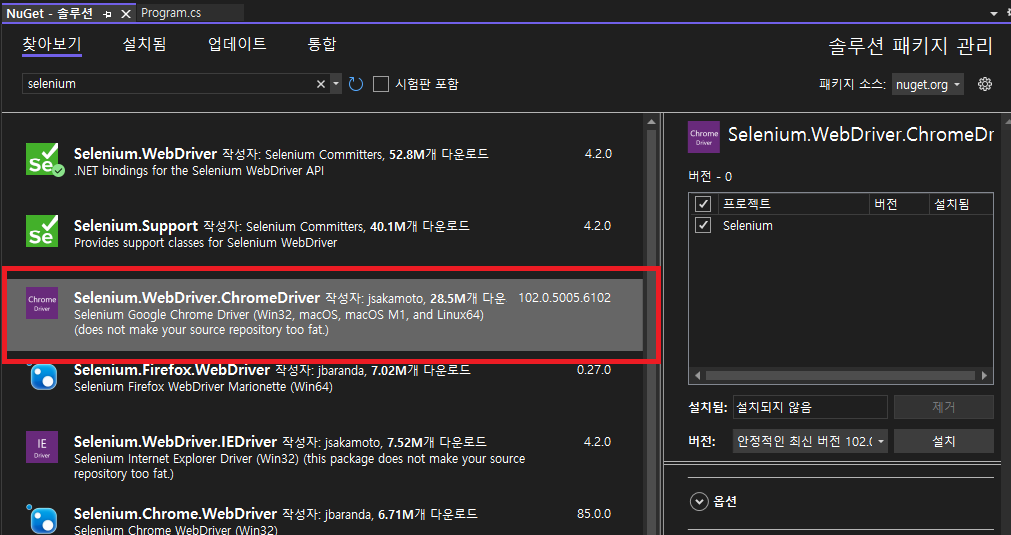1011x535 pixels.
Task: Click the Selenium project name in table
Action: 747,226
